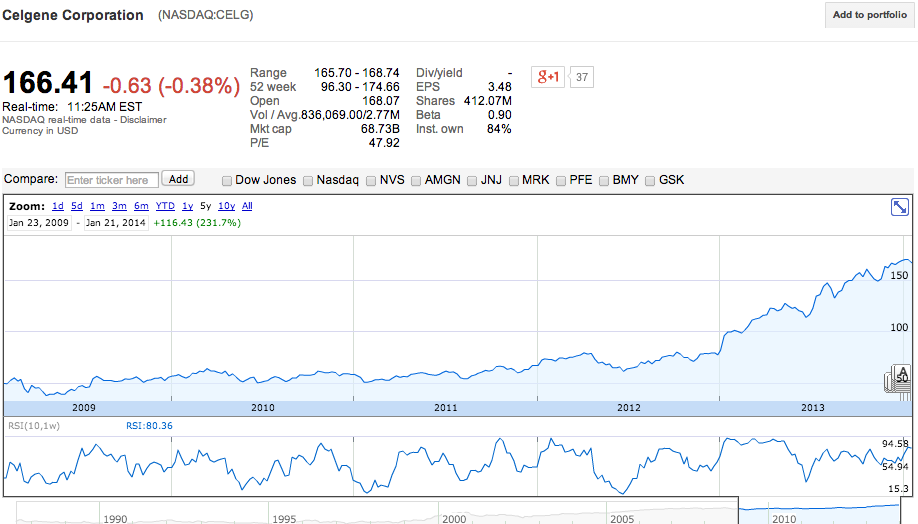
Task: Click the price change -0.63 (-0.38%)
Action: click(x=172, y=86)
